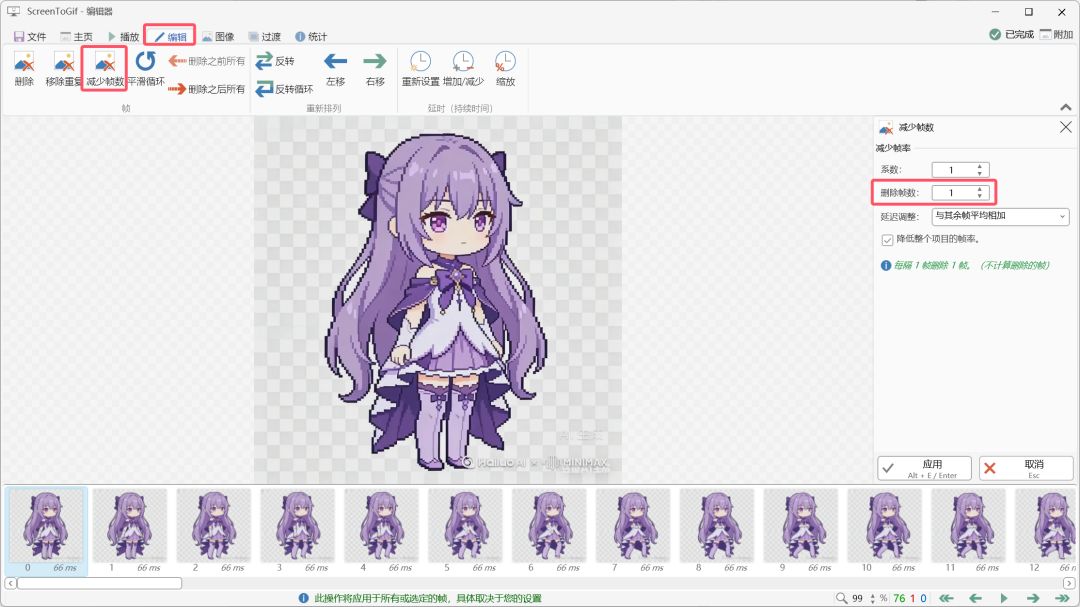
Task: Move frame left (左移)
Action: click(335, 69)
